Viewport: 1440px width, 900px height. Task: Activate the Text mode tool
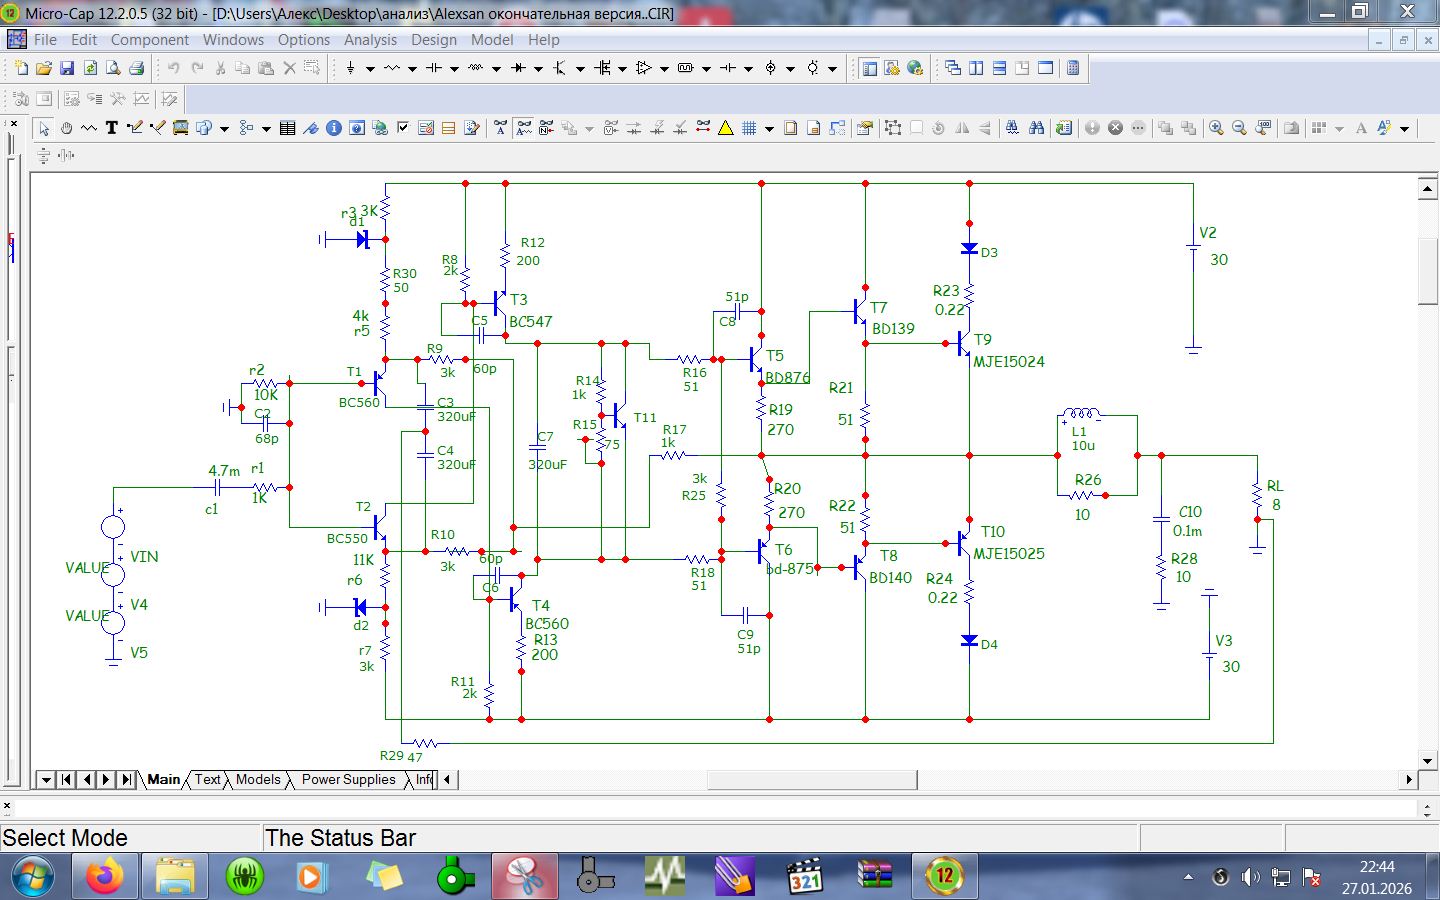click(111, 128)
